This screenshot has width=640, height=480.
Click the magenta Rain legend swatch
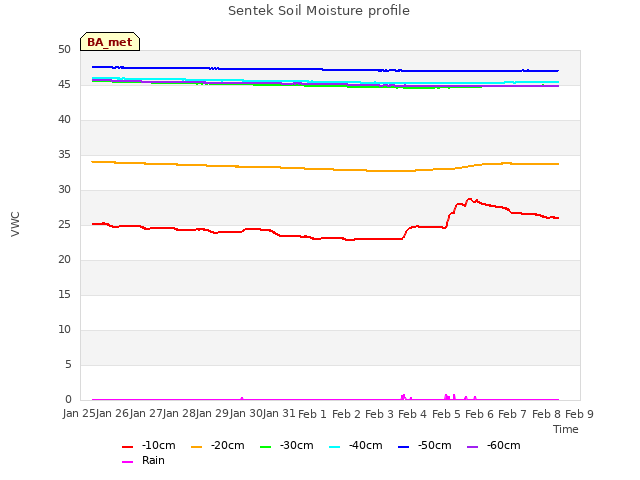[128, 462]
